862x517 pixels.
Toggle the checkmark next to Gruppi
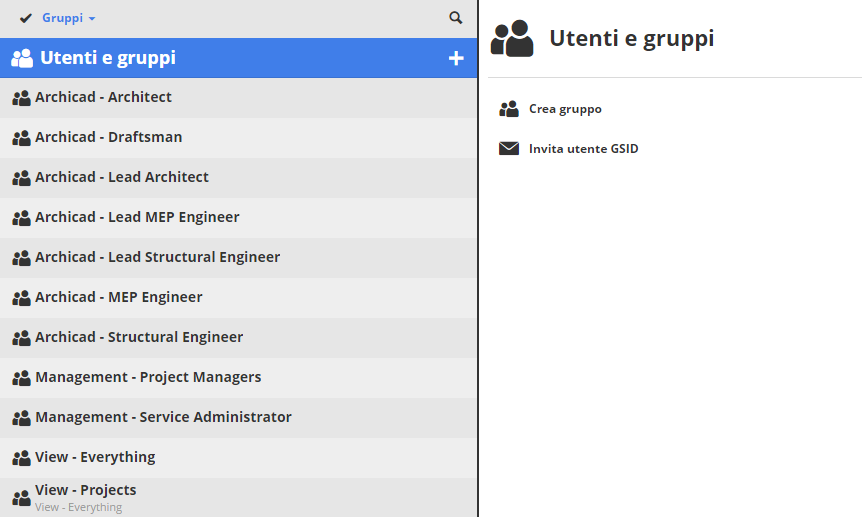coord(26,18)
